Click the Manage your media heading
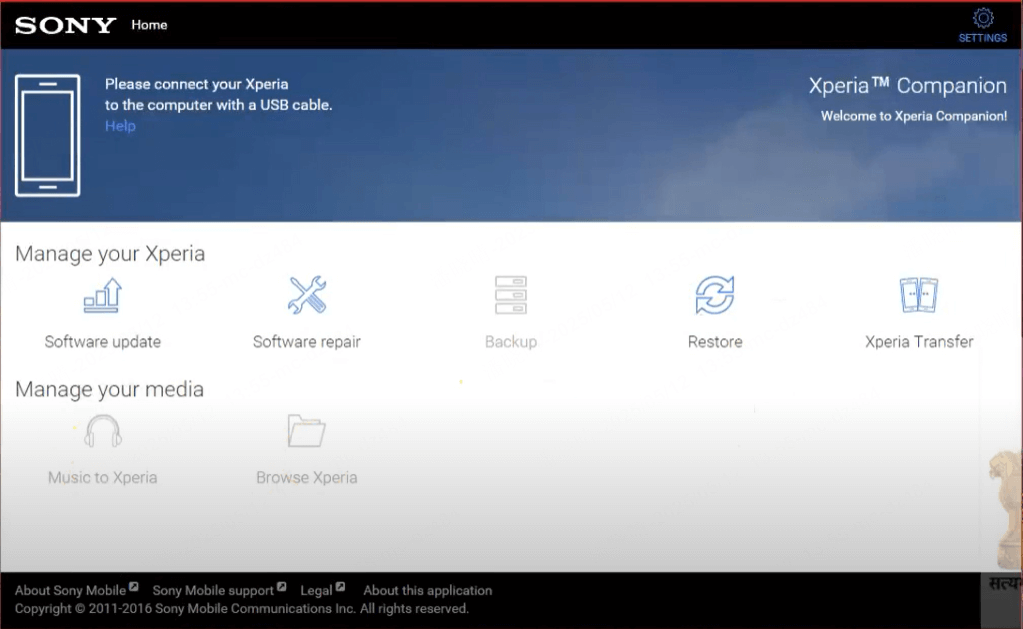Viewport: 1023px width, 629px height. [x=110, y=390]
